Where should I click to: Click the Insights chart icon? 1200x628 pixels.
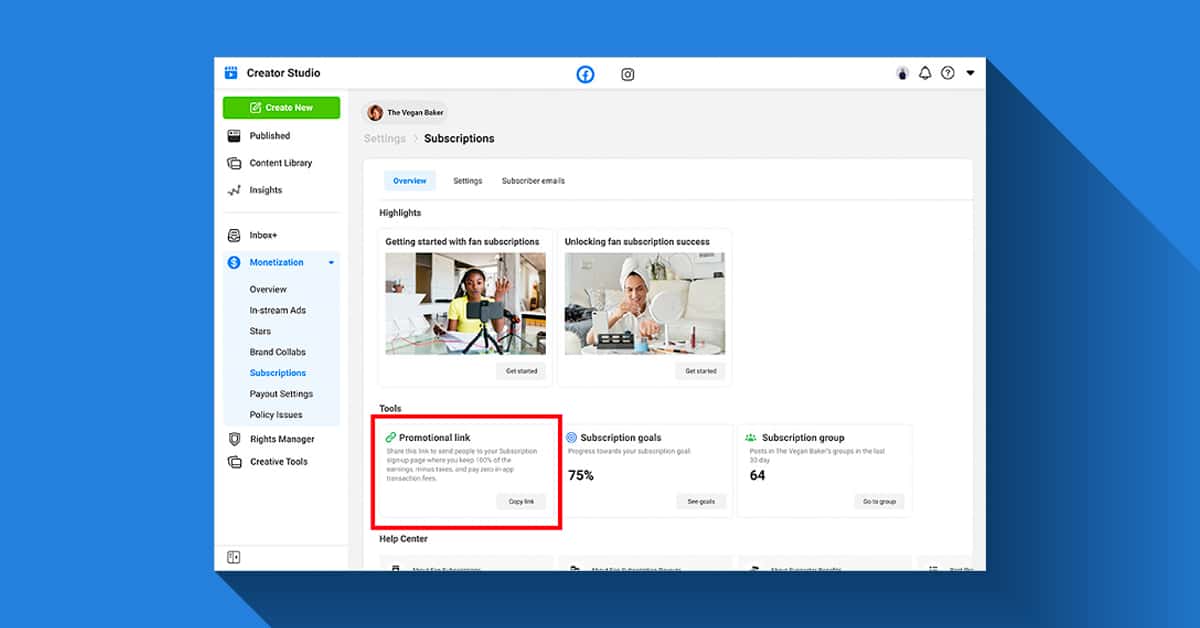click(234, 190)
